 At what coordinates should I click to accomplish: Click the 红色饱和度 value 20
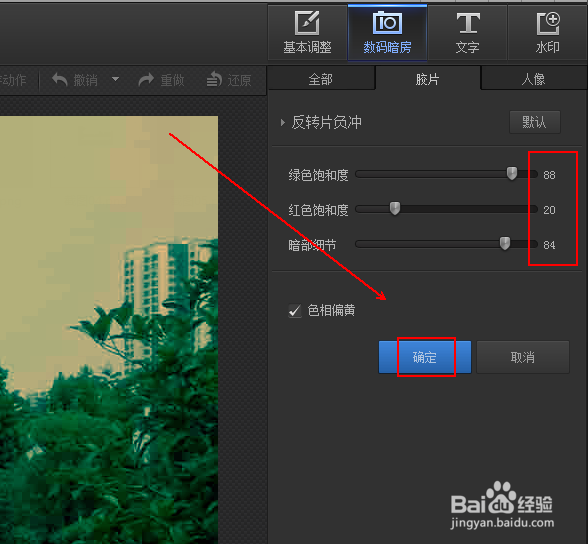pos(549,210)
